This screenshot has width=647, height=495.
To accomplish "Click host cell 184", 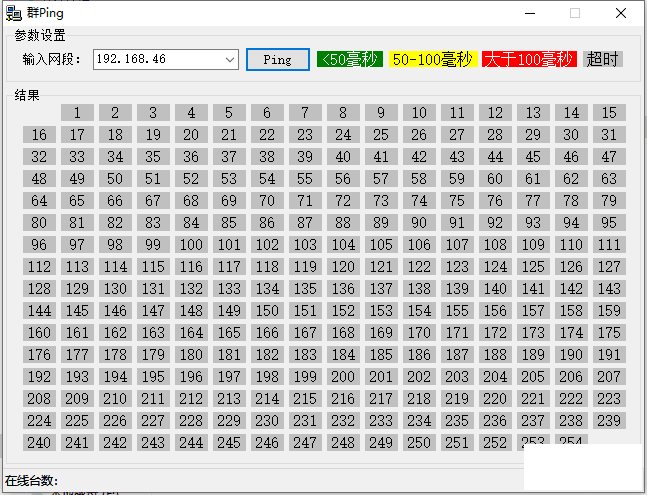I will coord(343,355).
